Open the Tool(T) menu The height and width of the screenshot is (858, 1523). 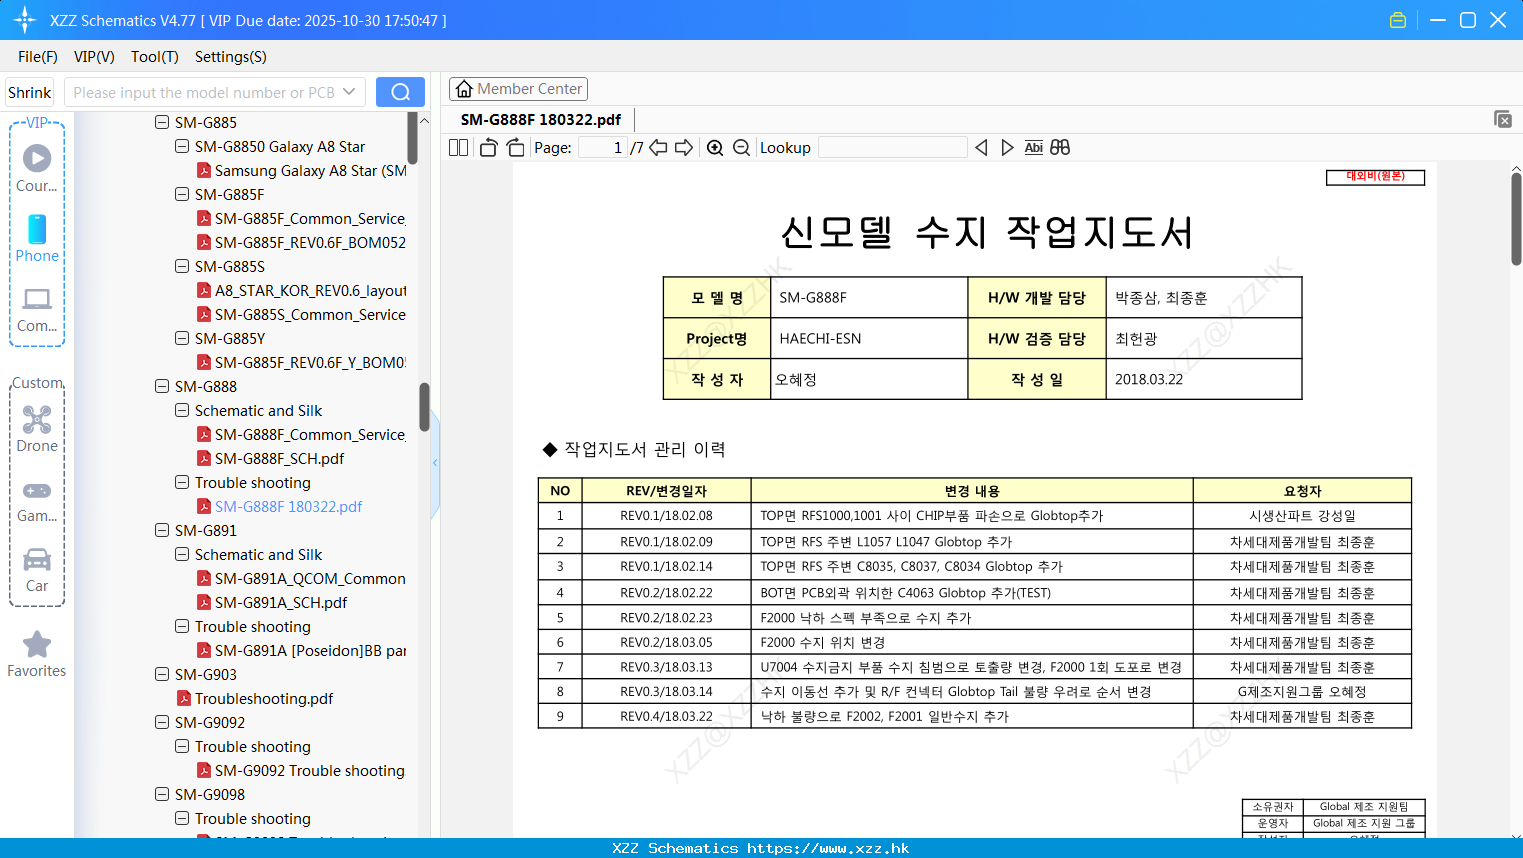[155, 57]
